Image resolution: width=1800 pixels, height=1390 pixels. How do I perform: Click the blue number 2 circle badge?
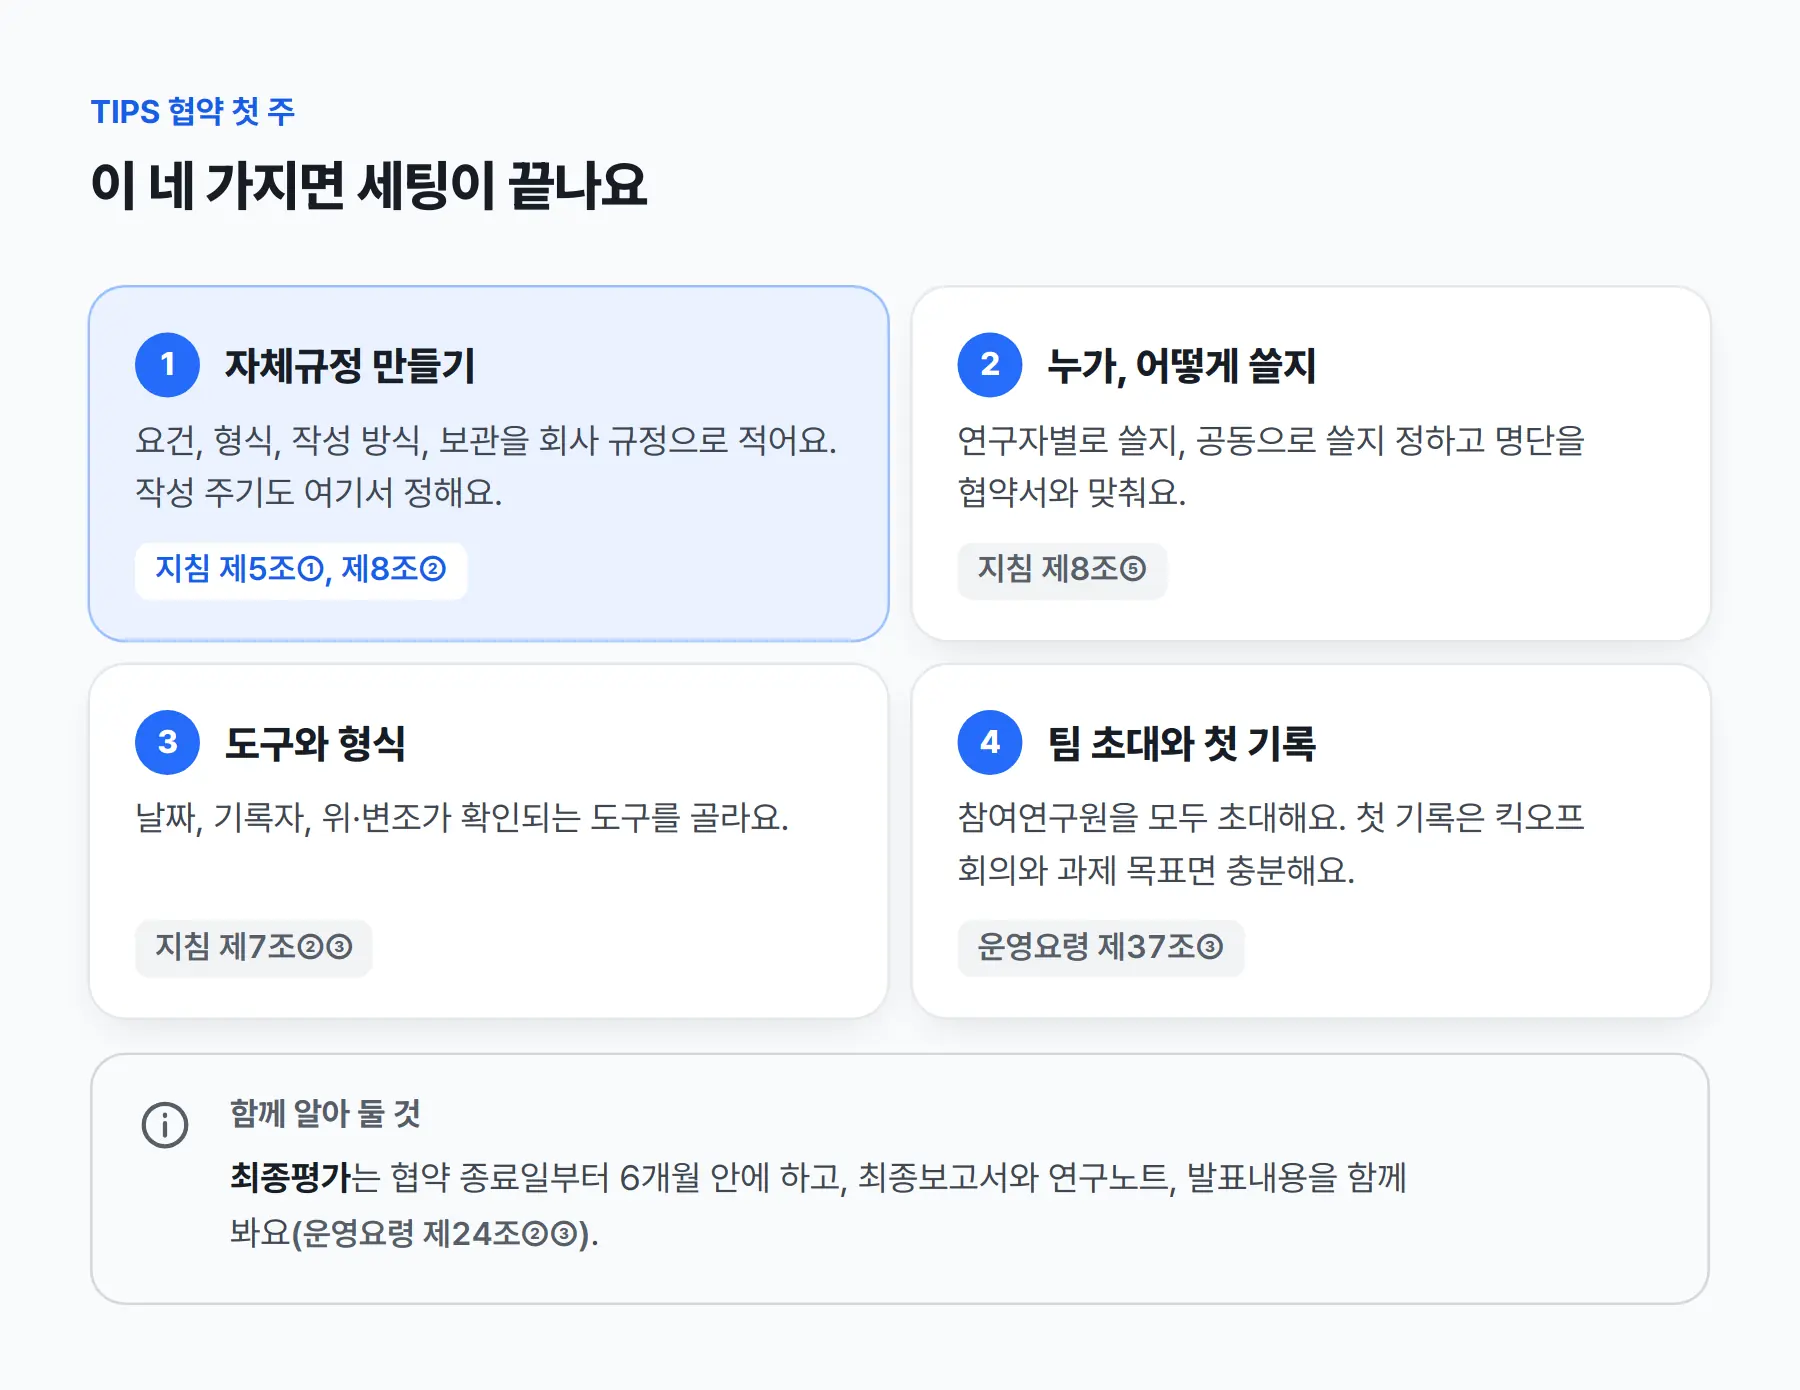(990, 365)
